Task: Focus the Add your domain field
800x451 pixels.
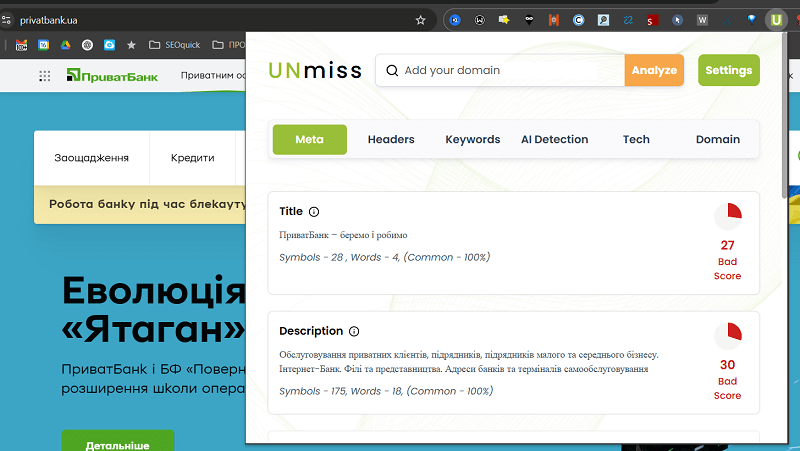Action: (500, 70)
